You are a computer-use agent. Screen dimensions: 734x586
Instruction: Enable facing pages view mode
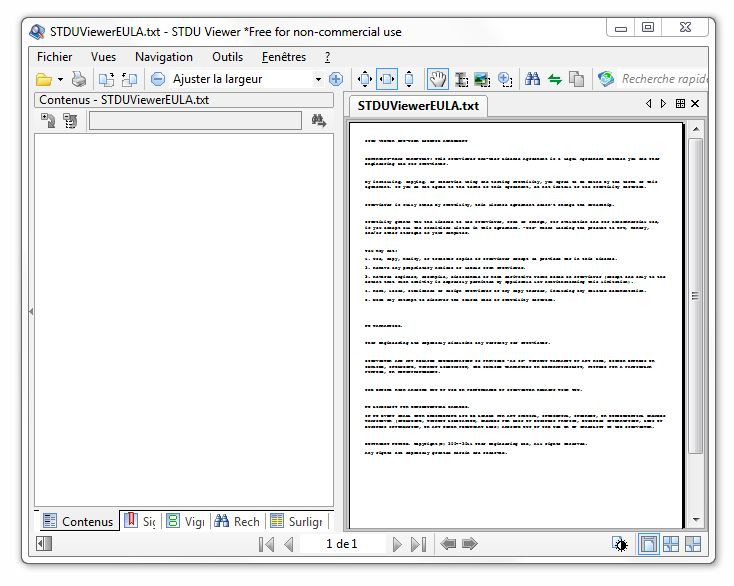click(x=671, y=544)
